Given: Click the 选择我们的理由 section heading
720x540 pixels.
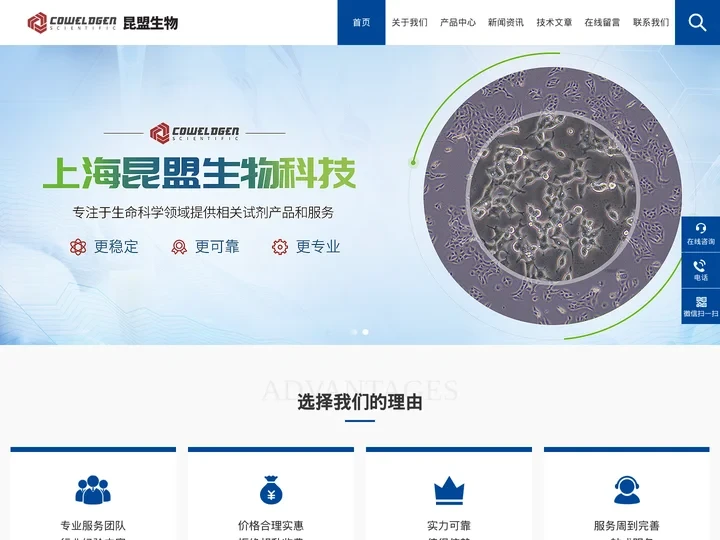Looking at the screenshot, I should point(360,402).
